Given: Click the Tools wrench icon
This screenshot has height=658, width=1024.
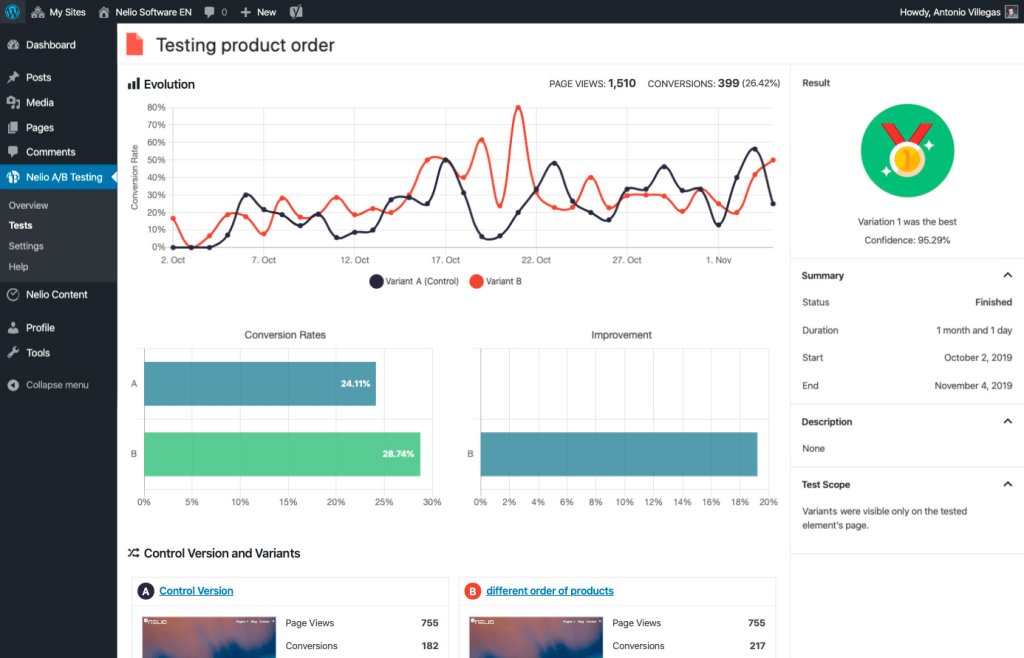Looking at the screenshot, I should [x=13, y=352].
